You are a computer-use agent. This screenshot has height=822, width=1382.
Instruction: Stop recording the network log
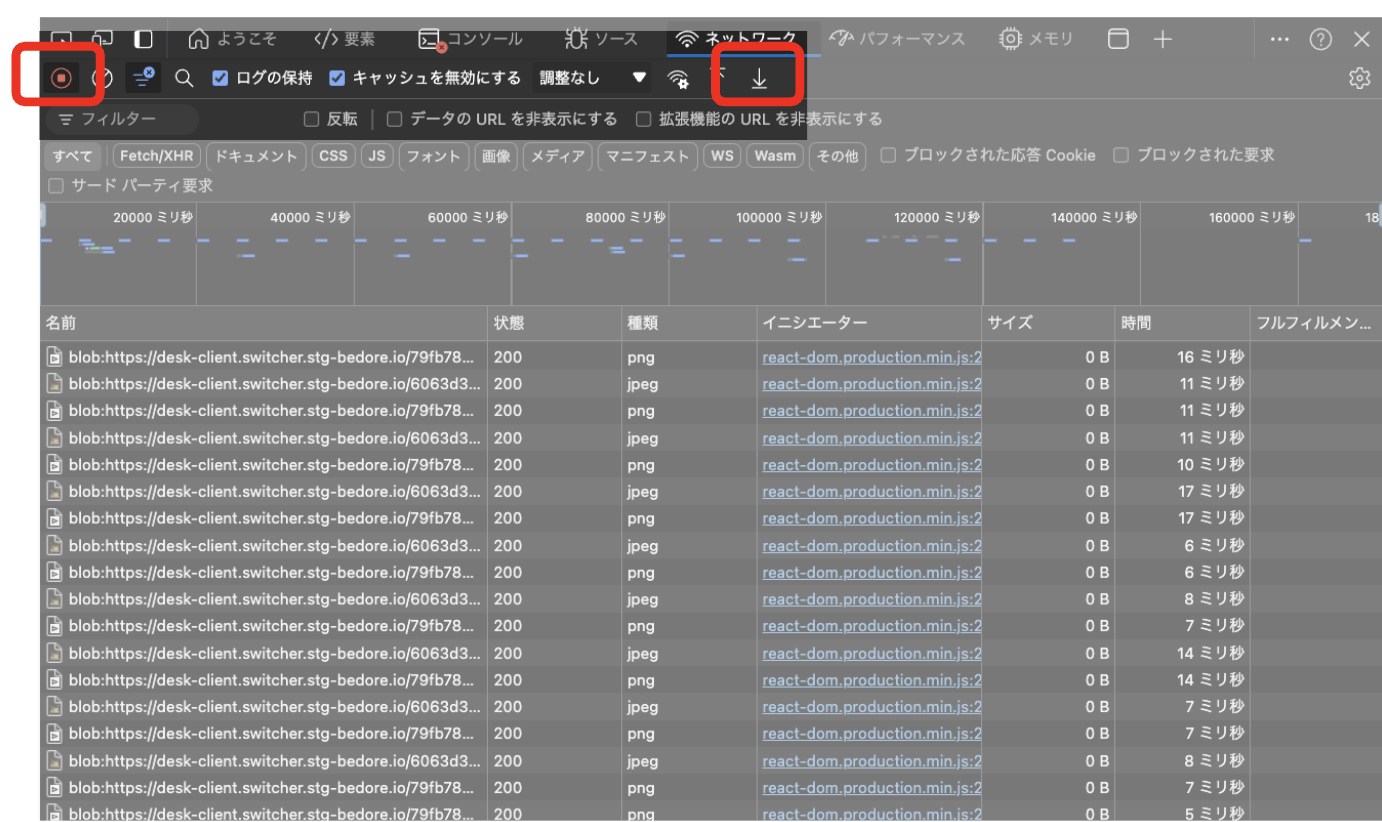(x=62, y=77)
